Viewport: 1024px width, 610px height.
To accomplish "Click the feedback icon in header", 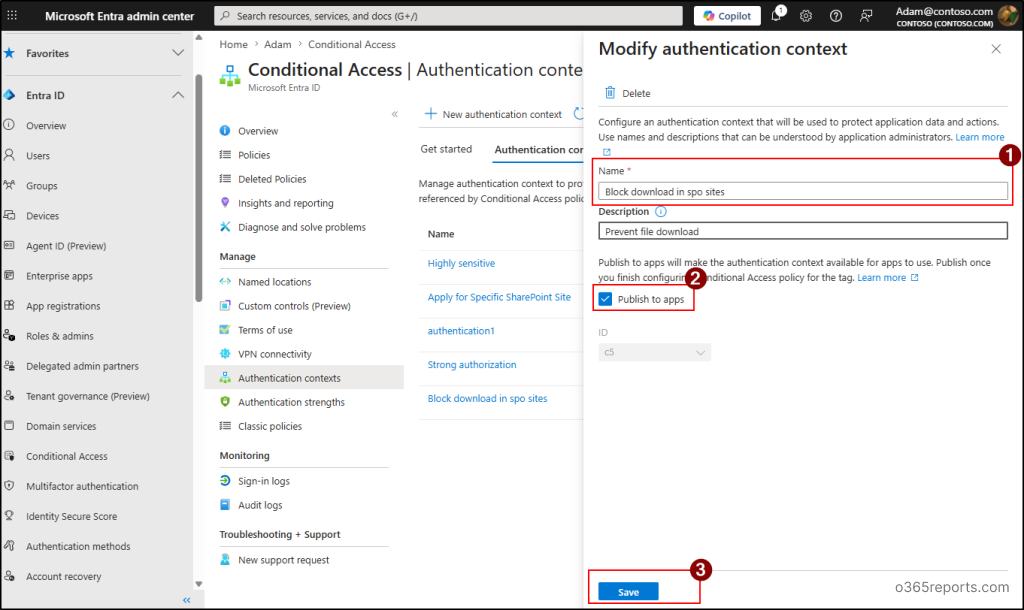I will 866,16.
